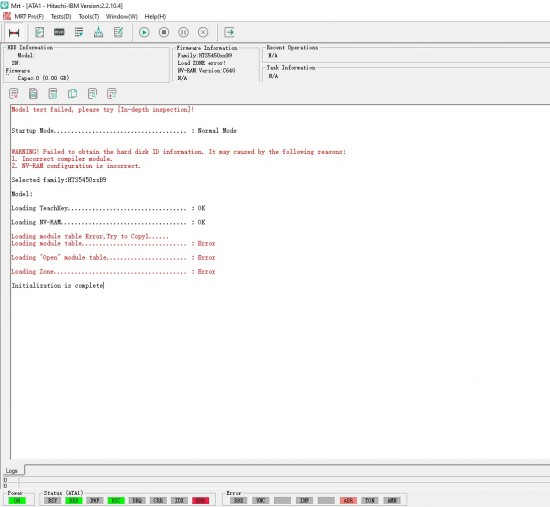Click 'Selected family:HTS5450xxB9' log line

[59, 180]
